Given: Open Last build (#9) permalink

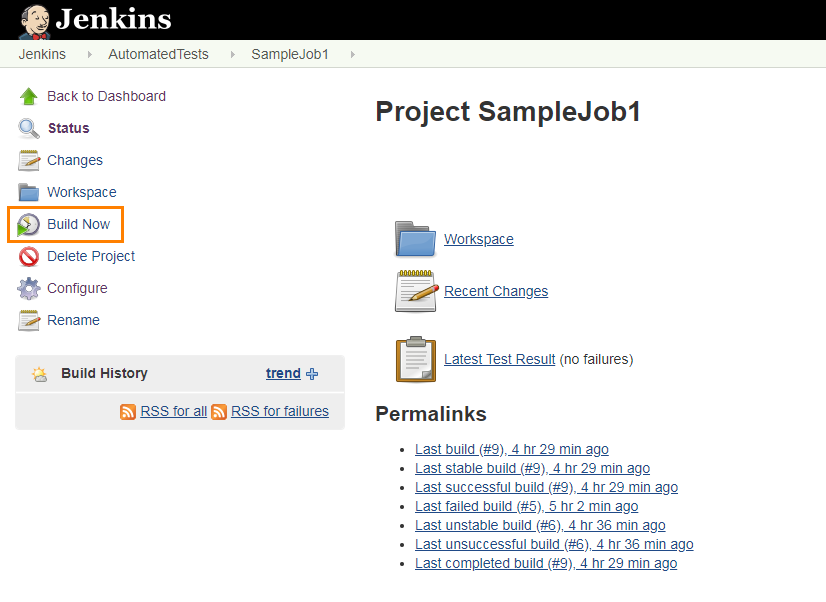Looking at the screenshot, I should (x=512, y=449).
